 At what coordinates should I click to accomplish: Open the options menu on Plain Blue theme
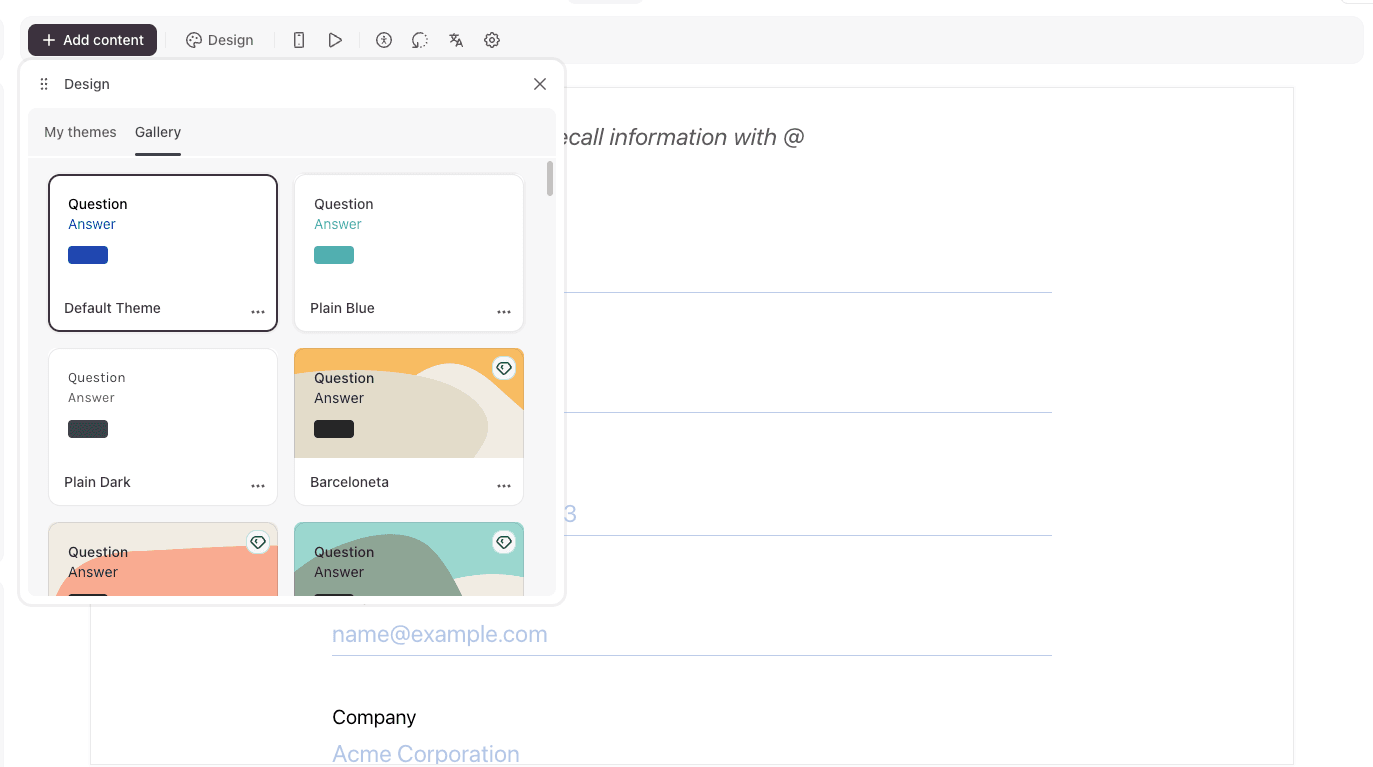coord(504,311)
